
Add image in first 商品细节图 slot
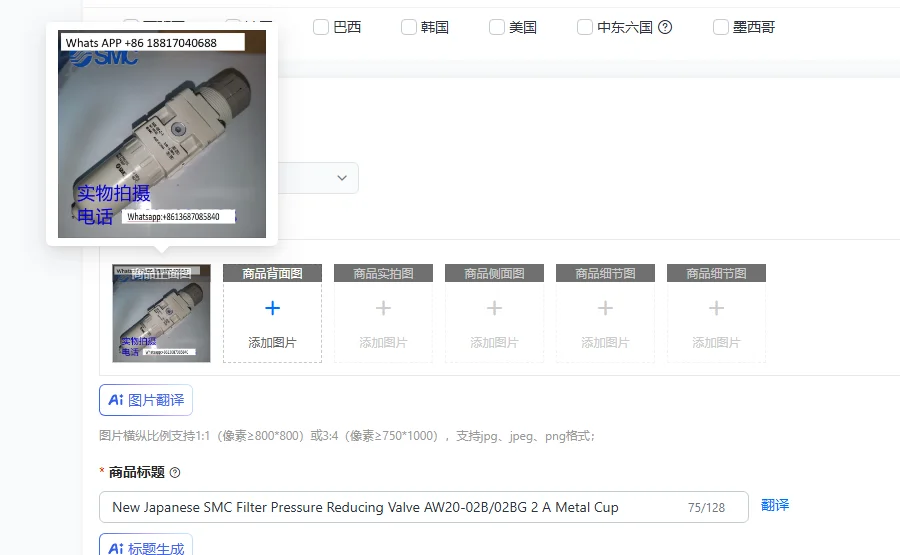605,313
